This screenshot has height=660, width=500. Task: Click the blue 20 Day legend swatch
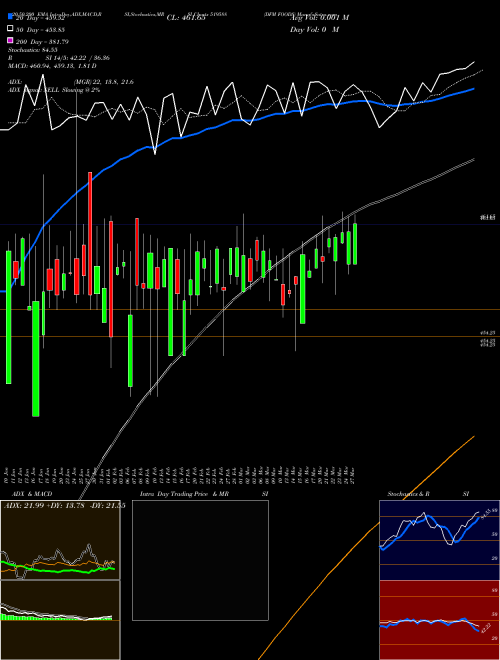10,16
